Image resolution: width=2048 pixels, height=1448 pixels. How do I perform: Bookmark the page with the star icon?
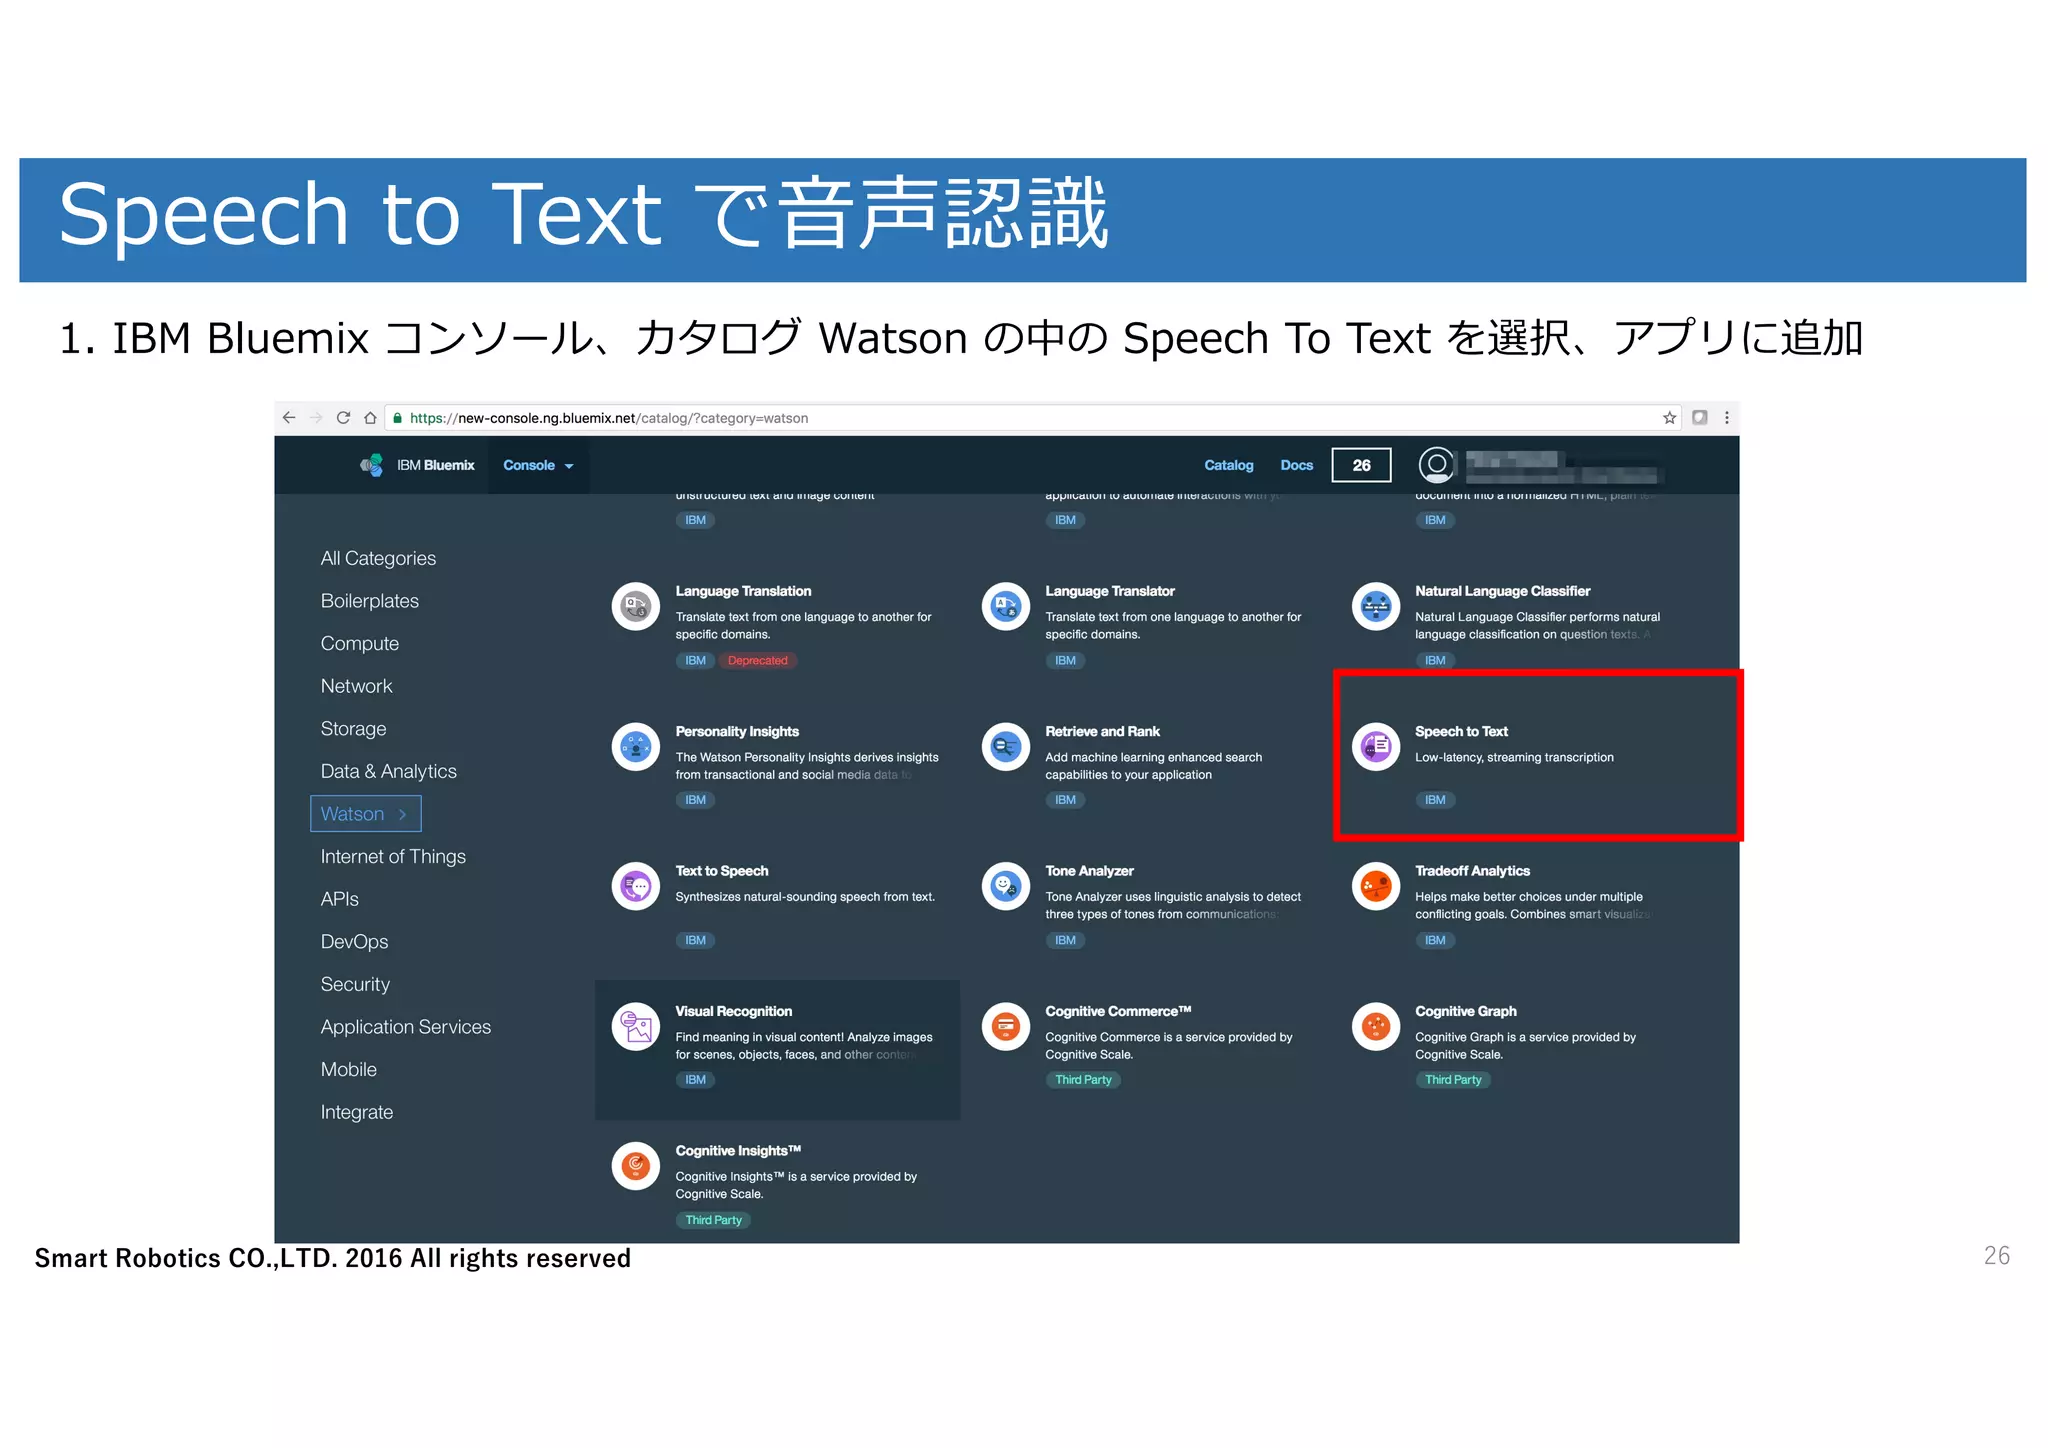1669,418
